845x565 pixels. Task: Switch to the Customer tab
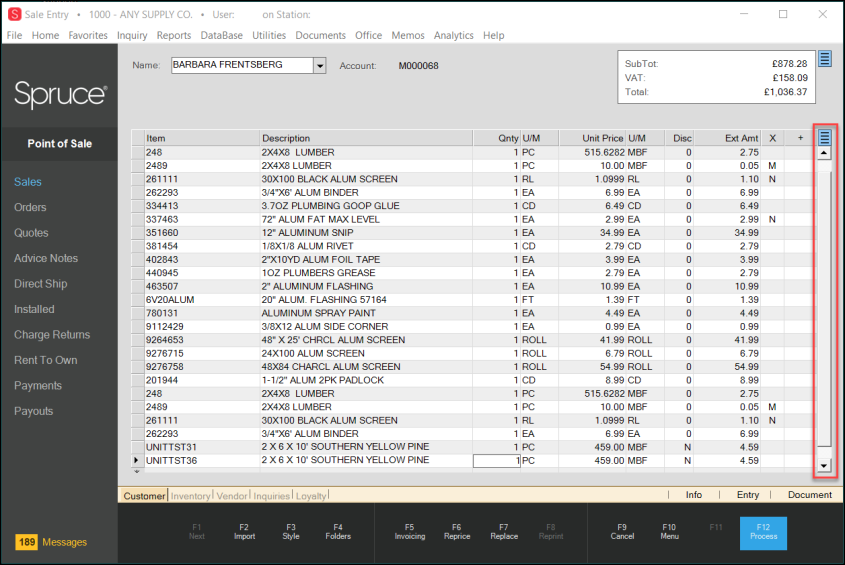[144, 495]
